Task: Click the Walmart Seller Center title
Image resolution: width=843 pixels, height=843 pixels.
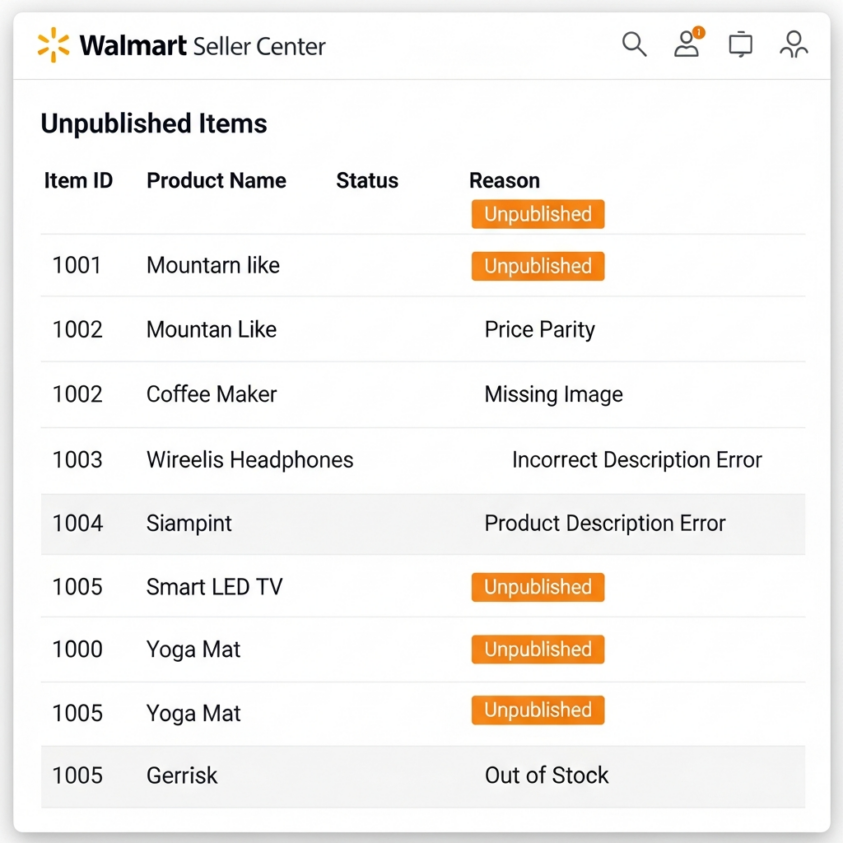Action: pos(202,46)
